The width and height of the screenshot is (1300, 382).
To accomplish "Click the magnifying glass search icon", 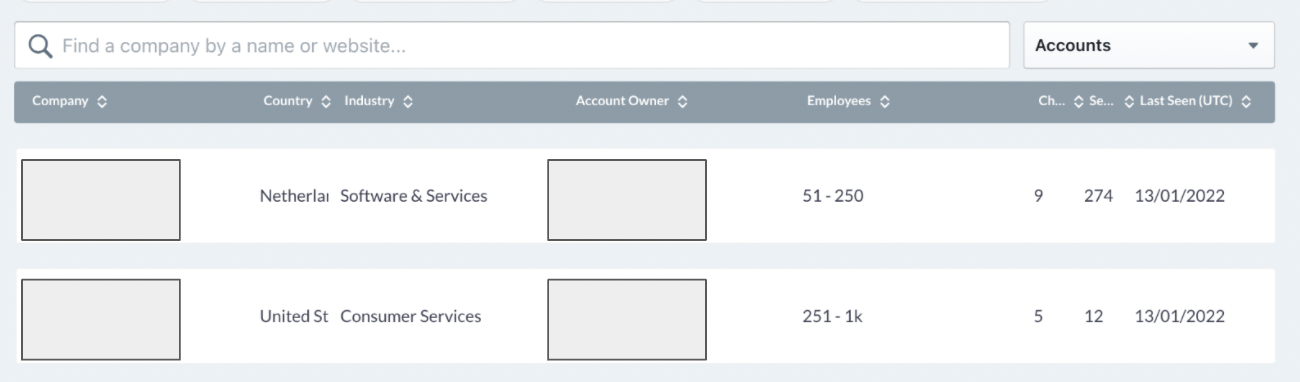I will tap(39, 46).
